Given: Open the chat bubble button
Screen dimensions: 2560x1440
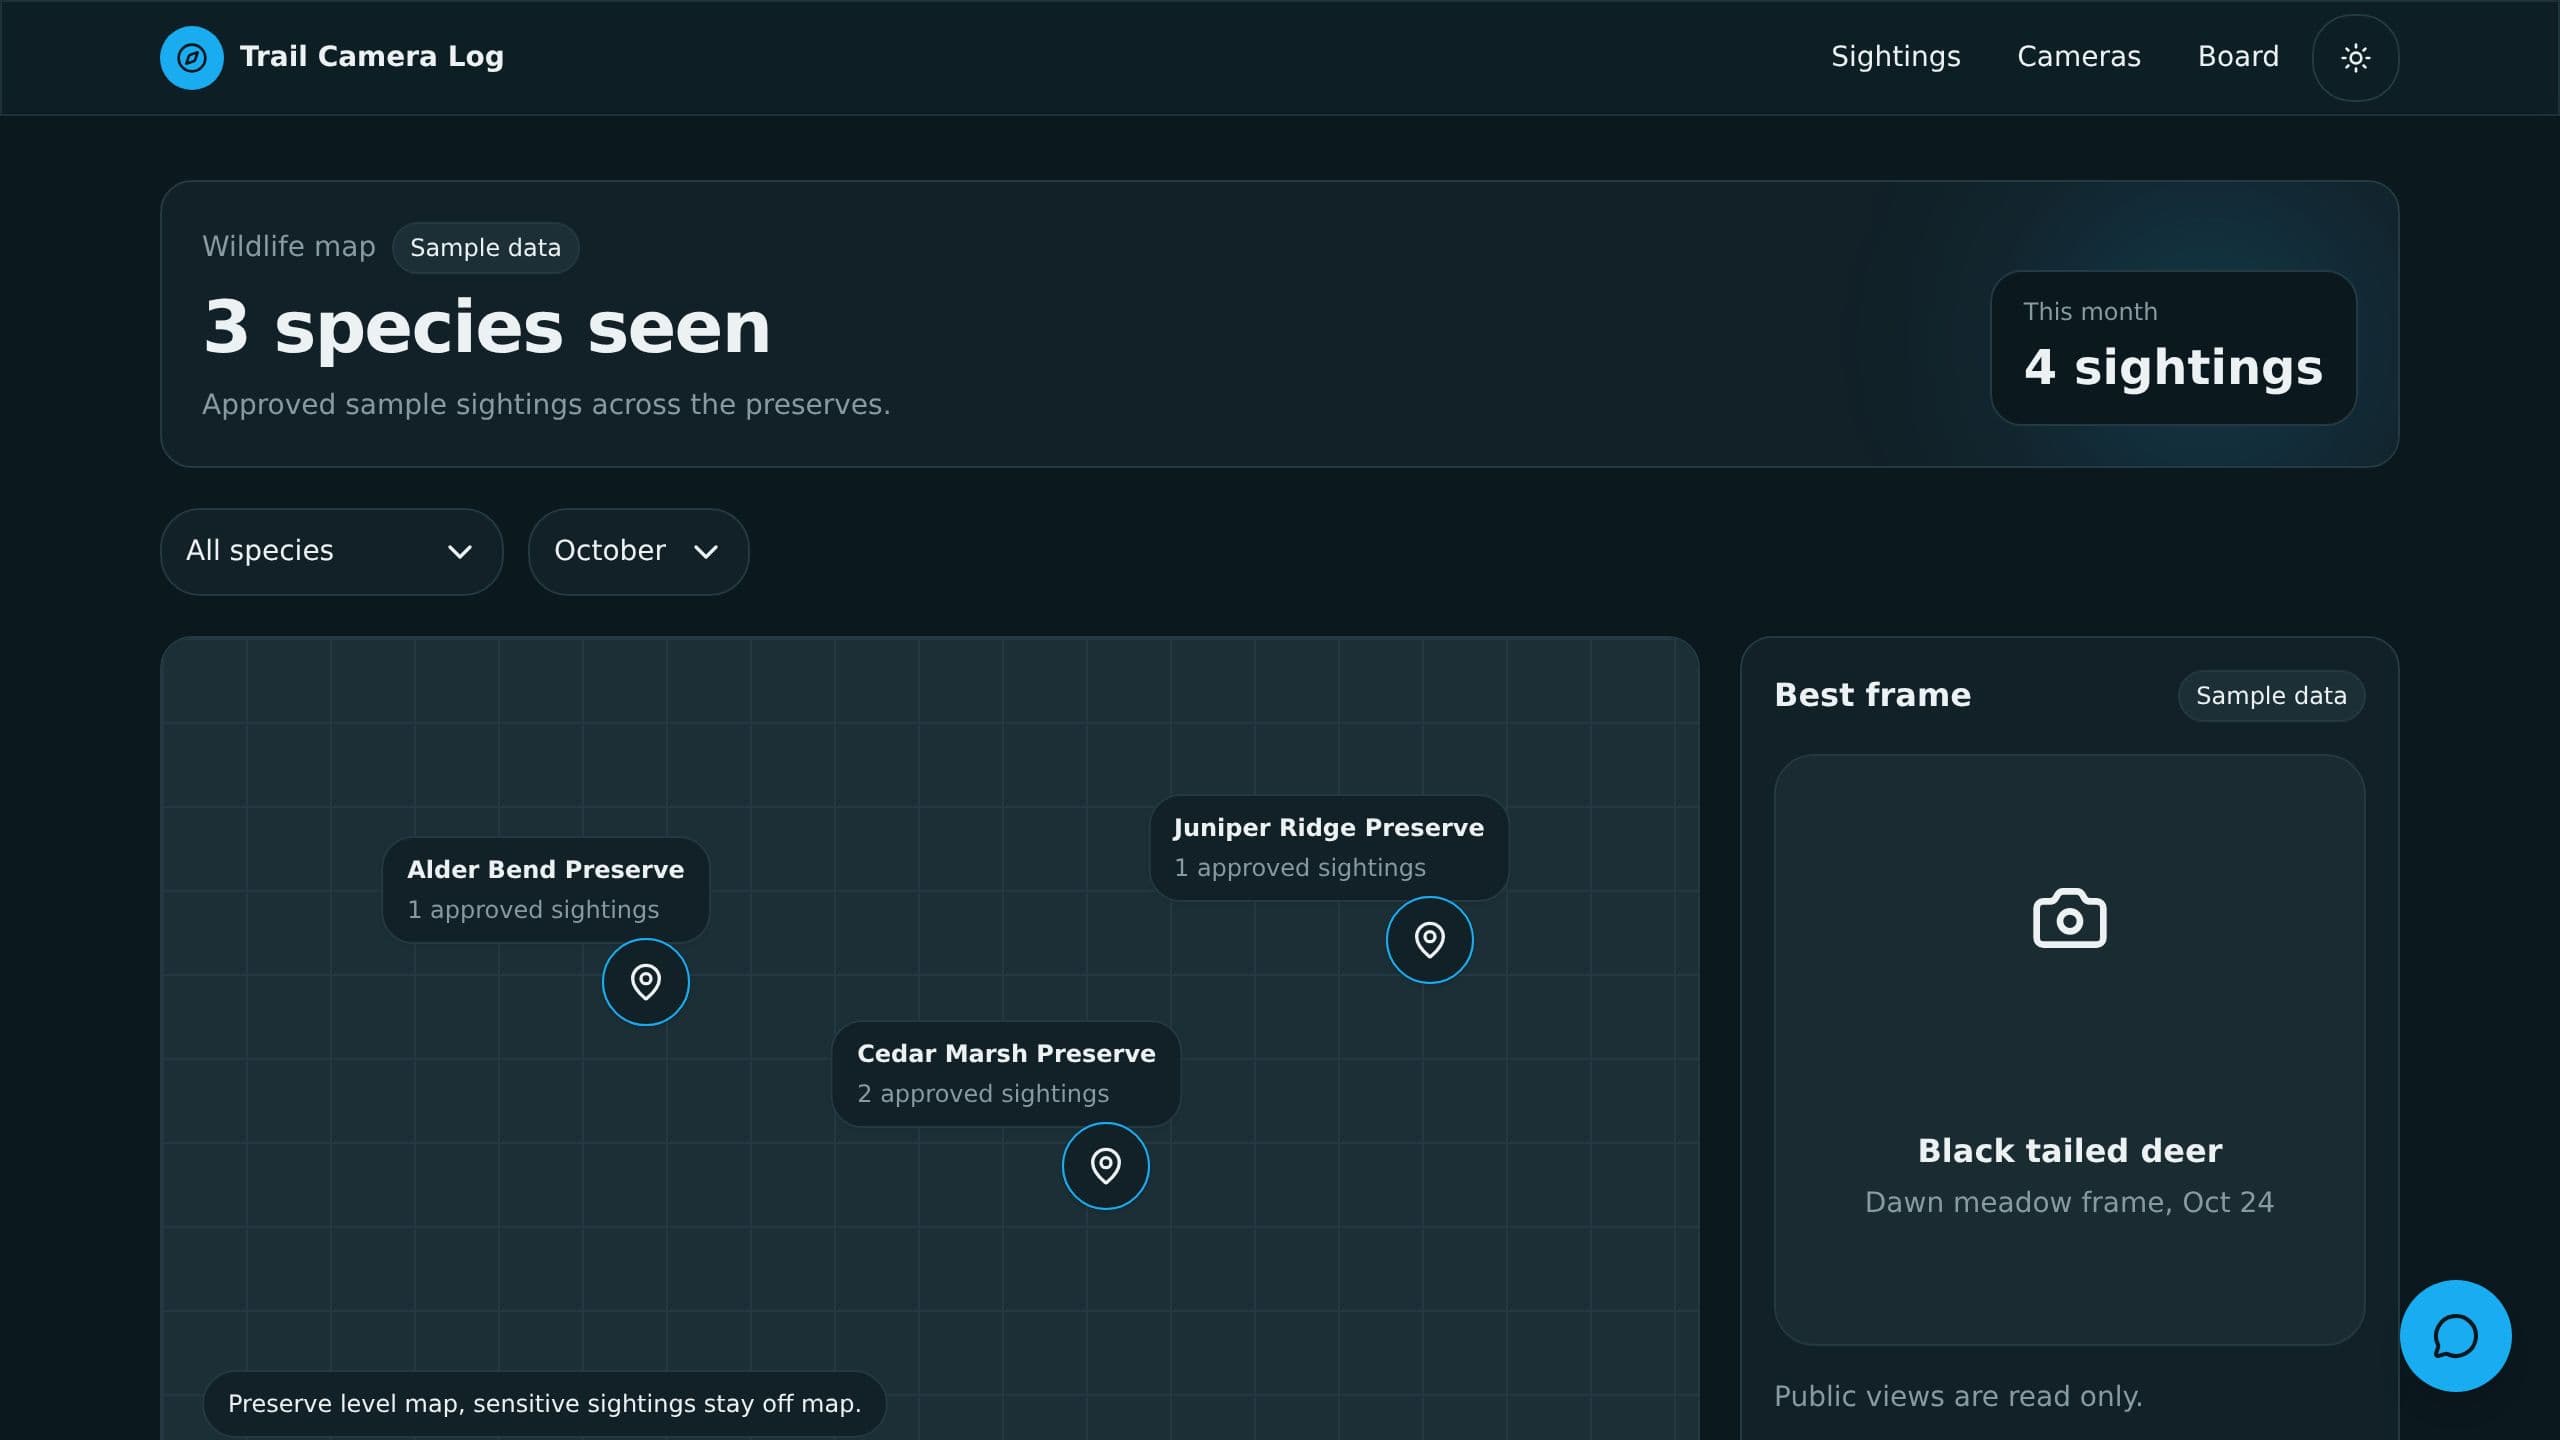Looking at the screenshot, I should coord(2455,1336).
